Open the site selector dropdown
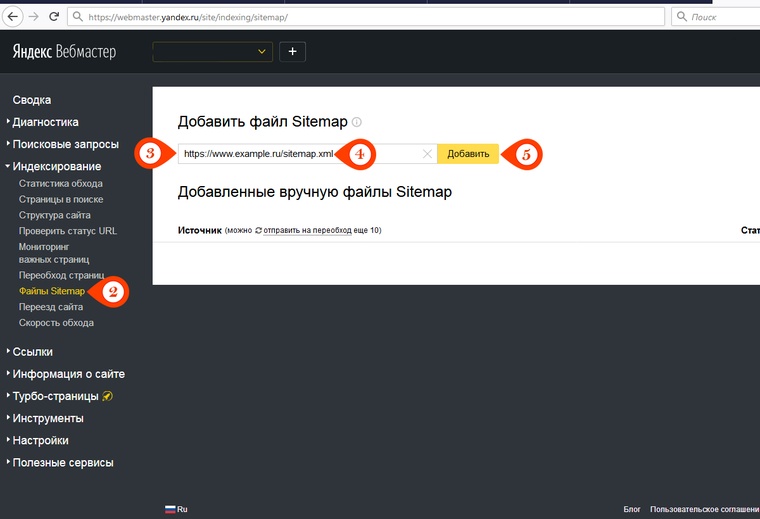 click(212, 51)
